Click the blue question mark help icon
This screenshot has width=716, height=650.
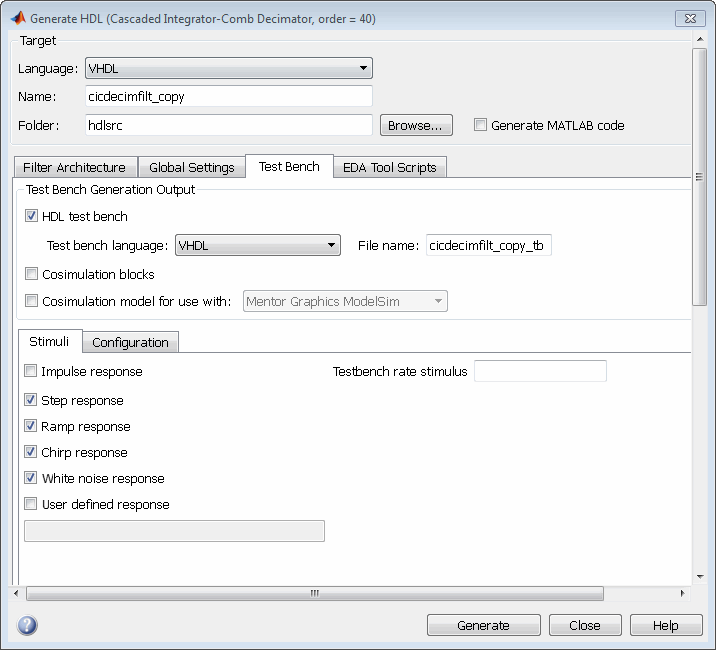(x=27, y=625)
